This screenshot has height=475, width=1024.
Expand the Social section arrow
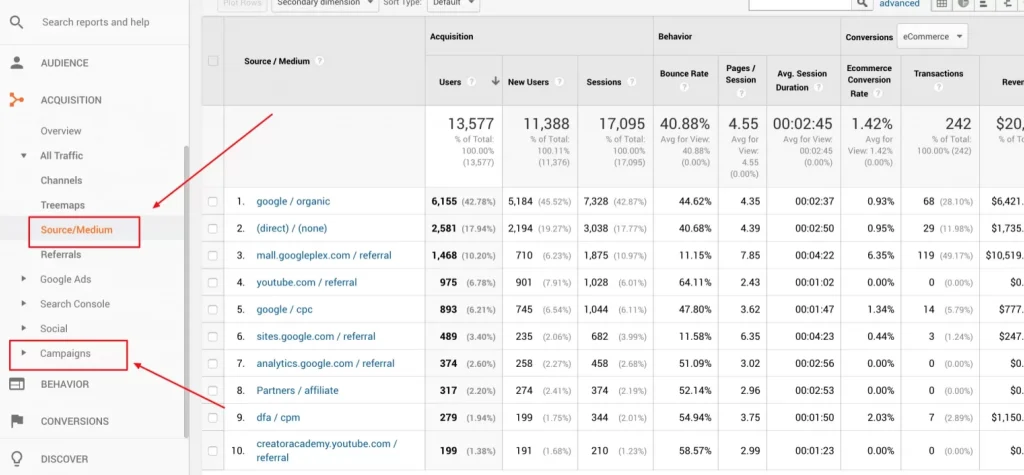click(x=24, y=328)
